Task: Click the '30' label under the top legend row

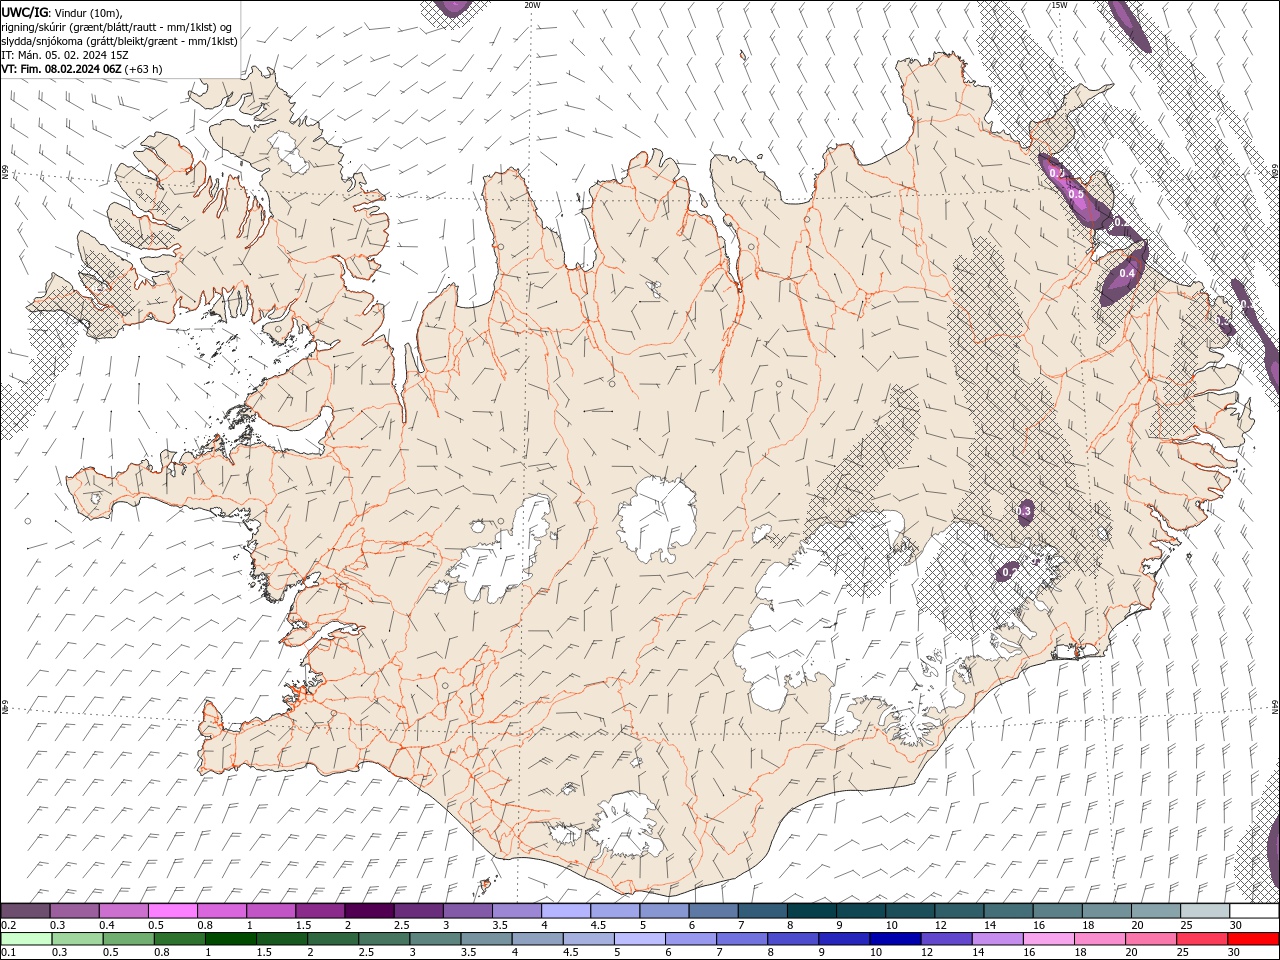Action: 1236,925
